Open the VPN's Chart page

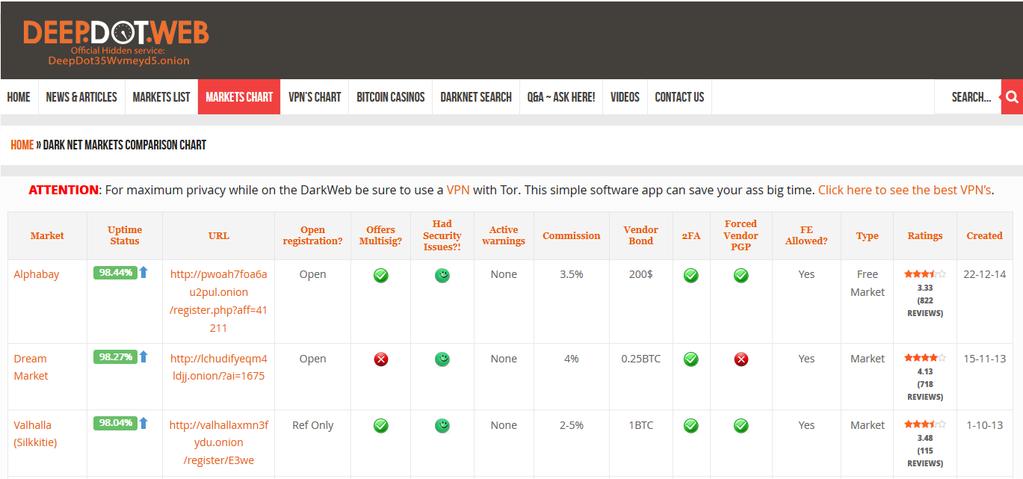314,97
